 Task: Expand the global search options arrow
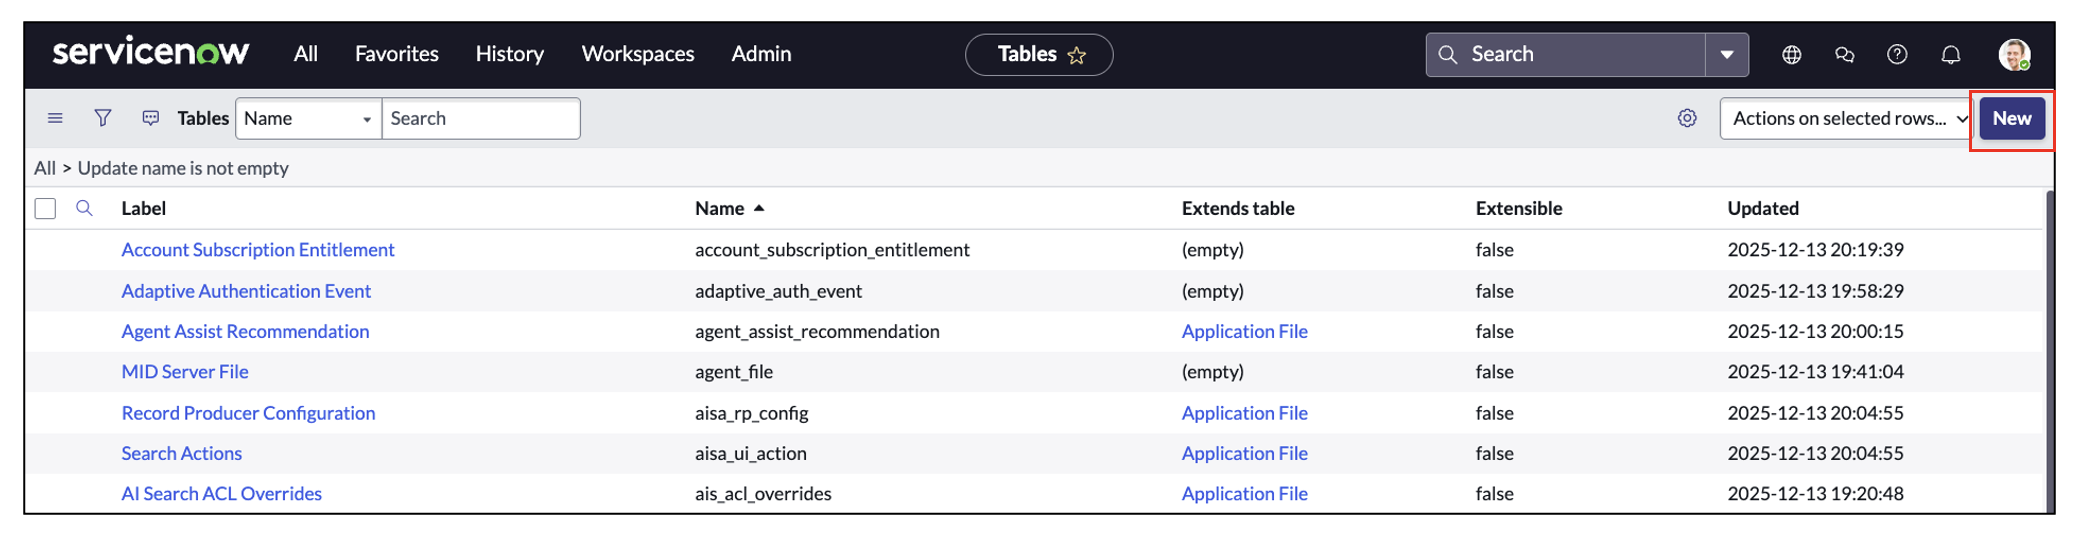[1727, 55]
